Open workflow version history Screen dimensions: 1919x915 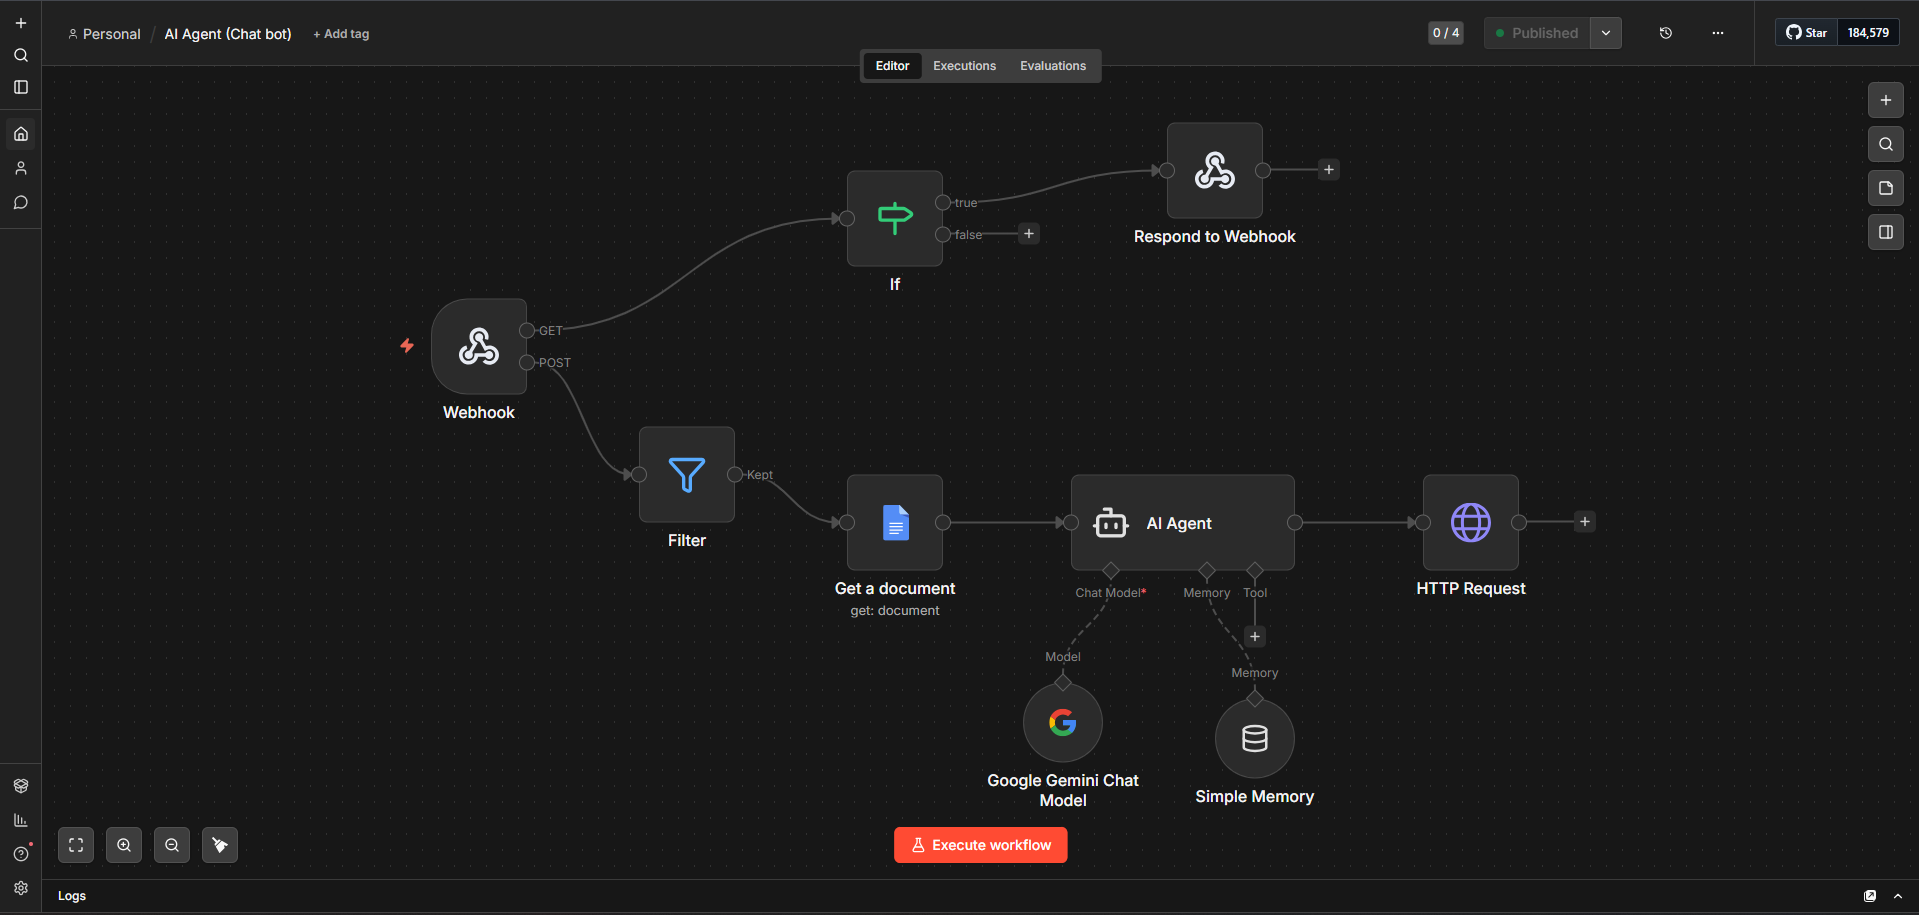tap(1665, 33)
